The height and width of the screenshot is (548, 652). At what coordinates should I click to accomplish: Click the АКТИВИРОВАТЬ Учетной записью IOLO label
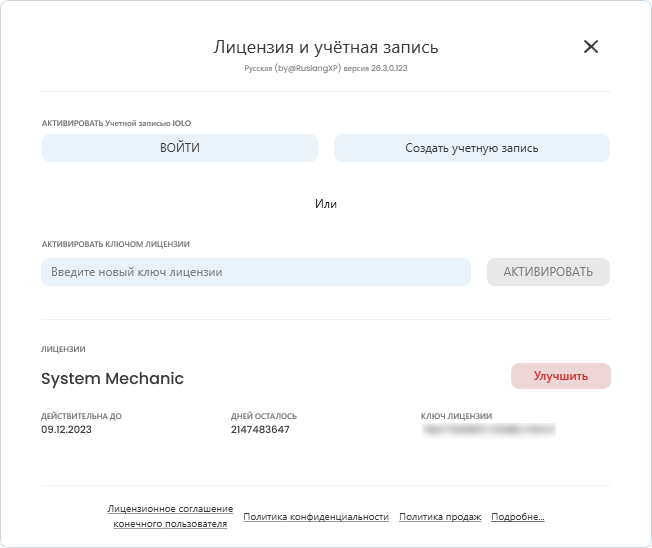[116, 123]
